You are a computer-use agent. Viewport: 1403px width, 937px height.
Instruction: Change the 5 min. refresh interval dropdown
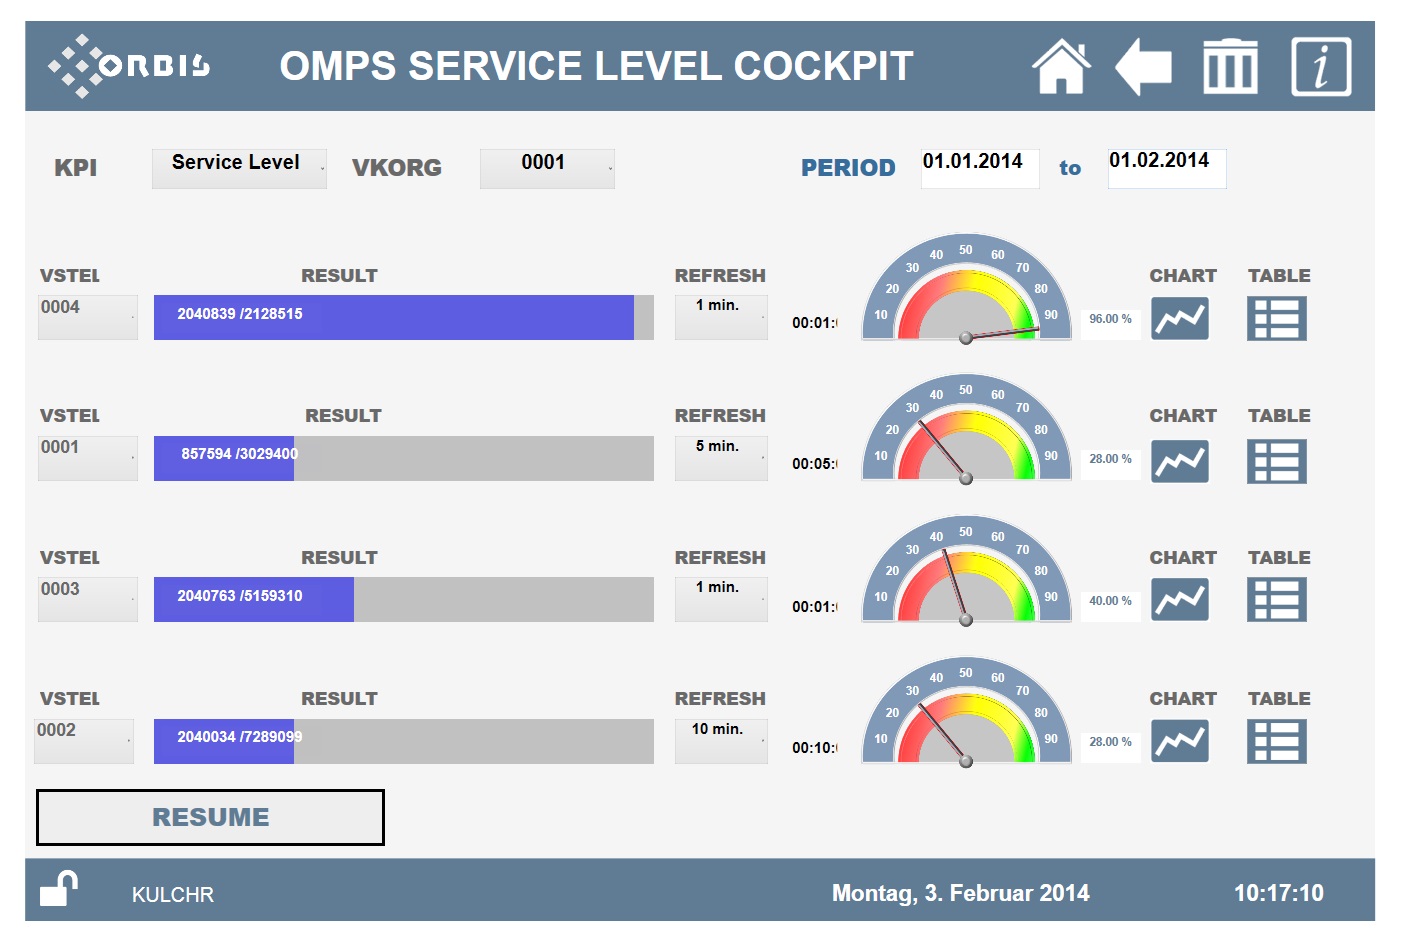[x=721, y=457]
